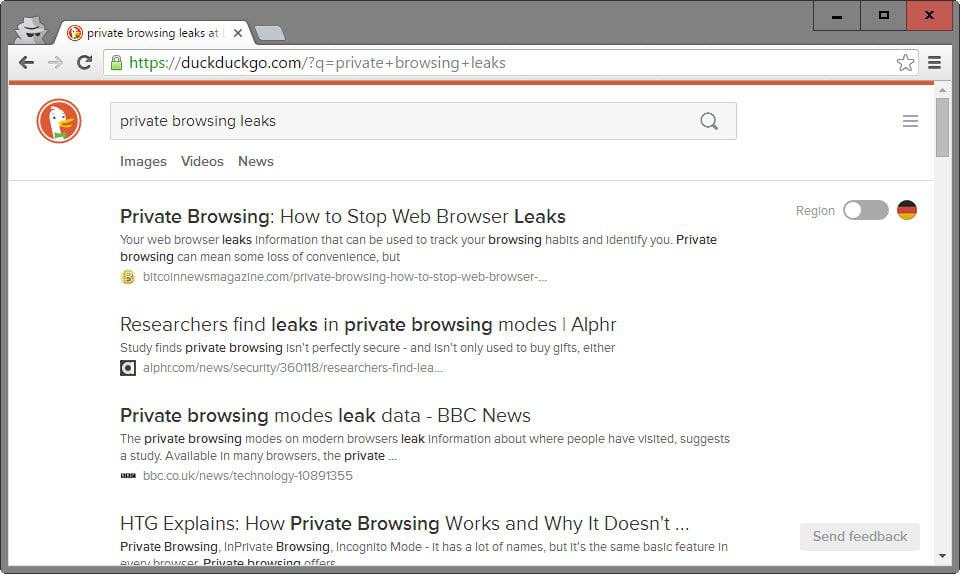This screenshot has height=574, width=960.
Task: Switch to Images results
Action: point(143,162)
